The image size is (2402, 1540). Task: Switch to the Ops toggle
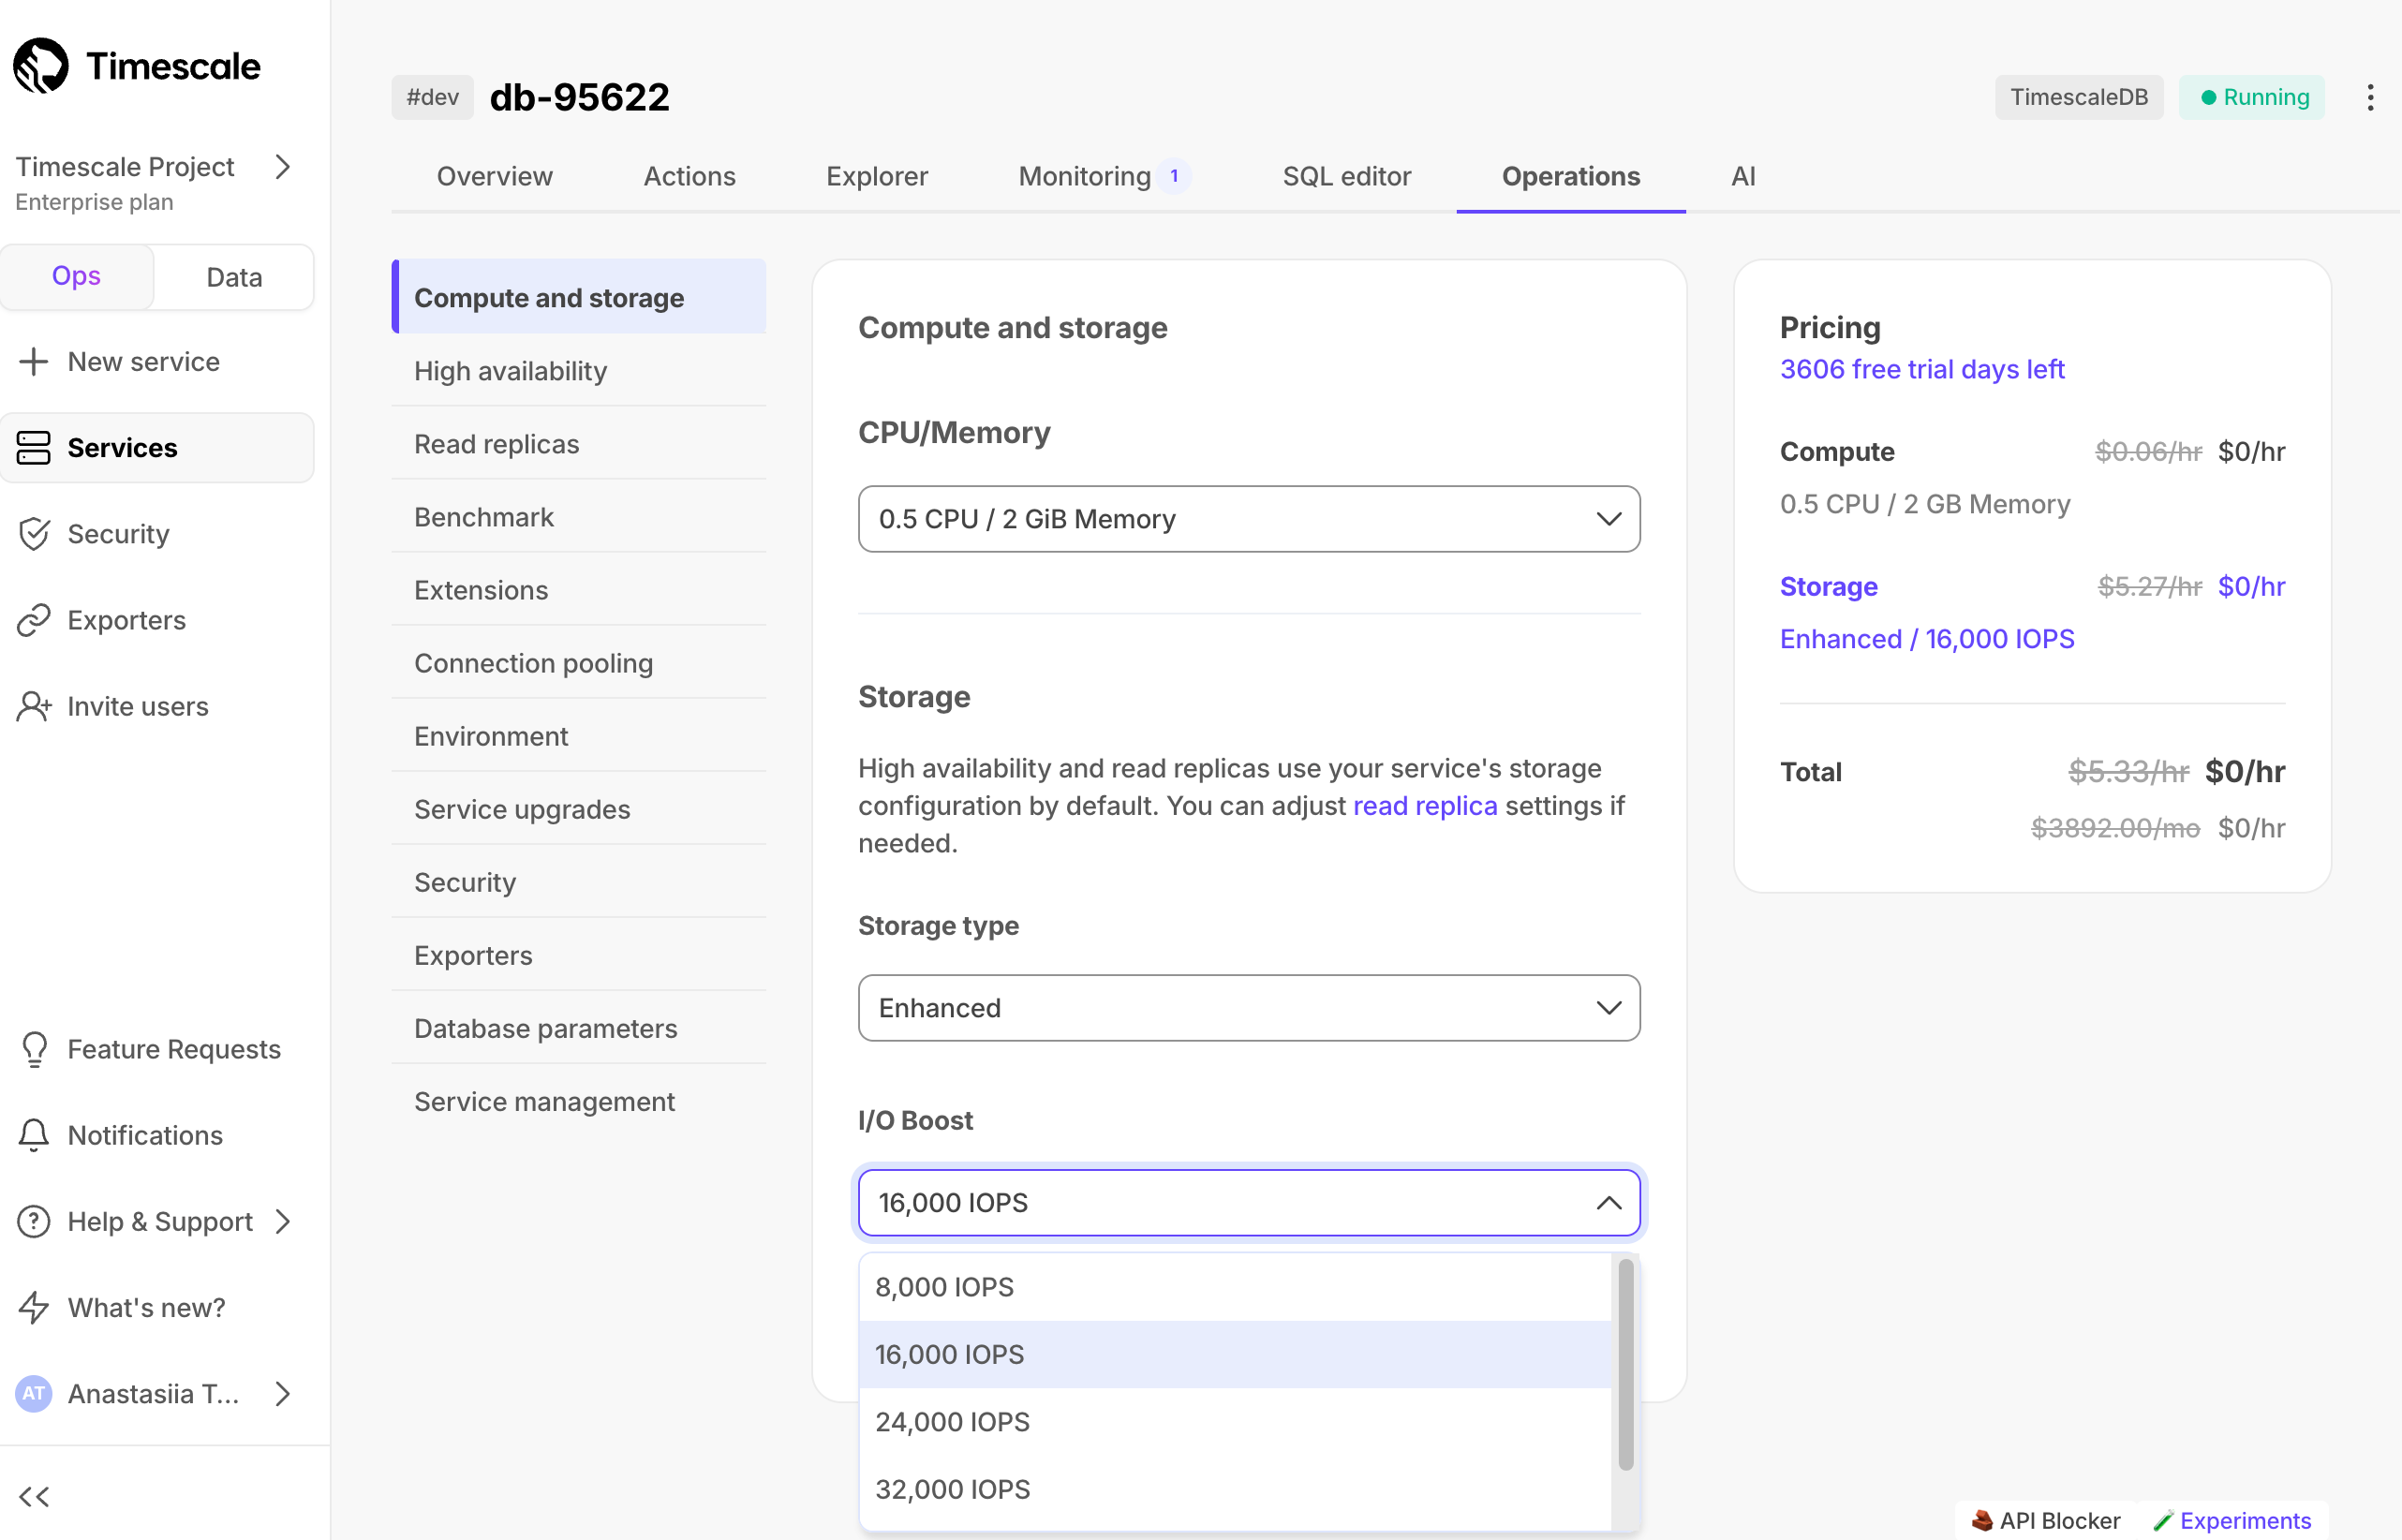click(x=77, y=276)
